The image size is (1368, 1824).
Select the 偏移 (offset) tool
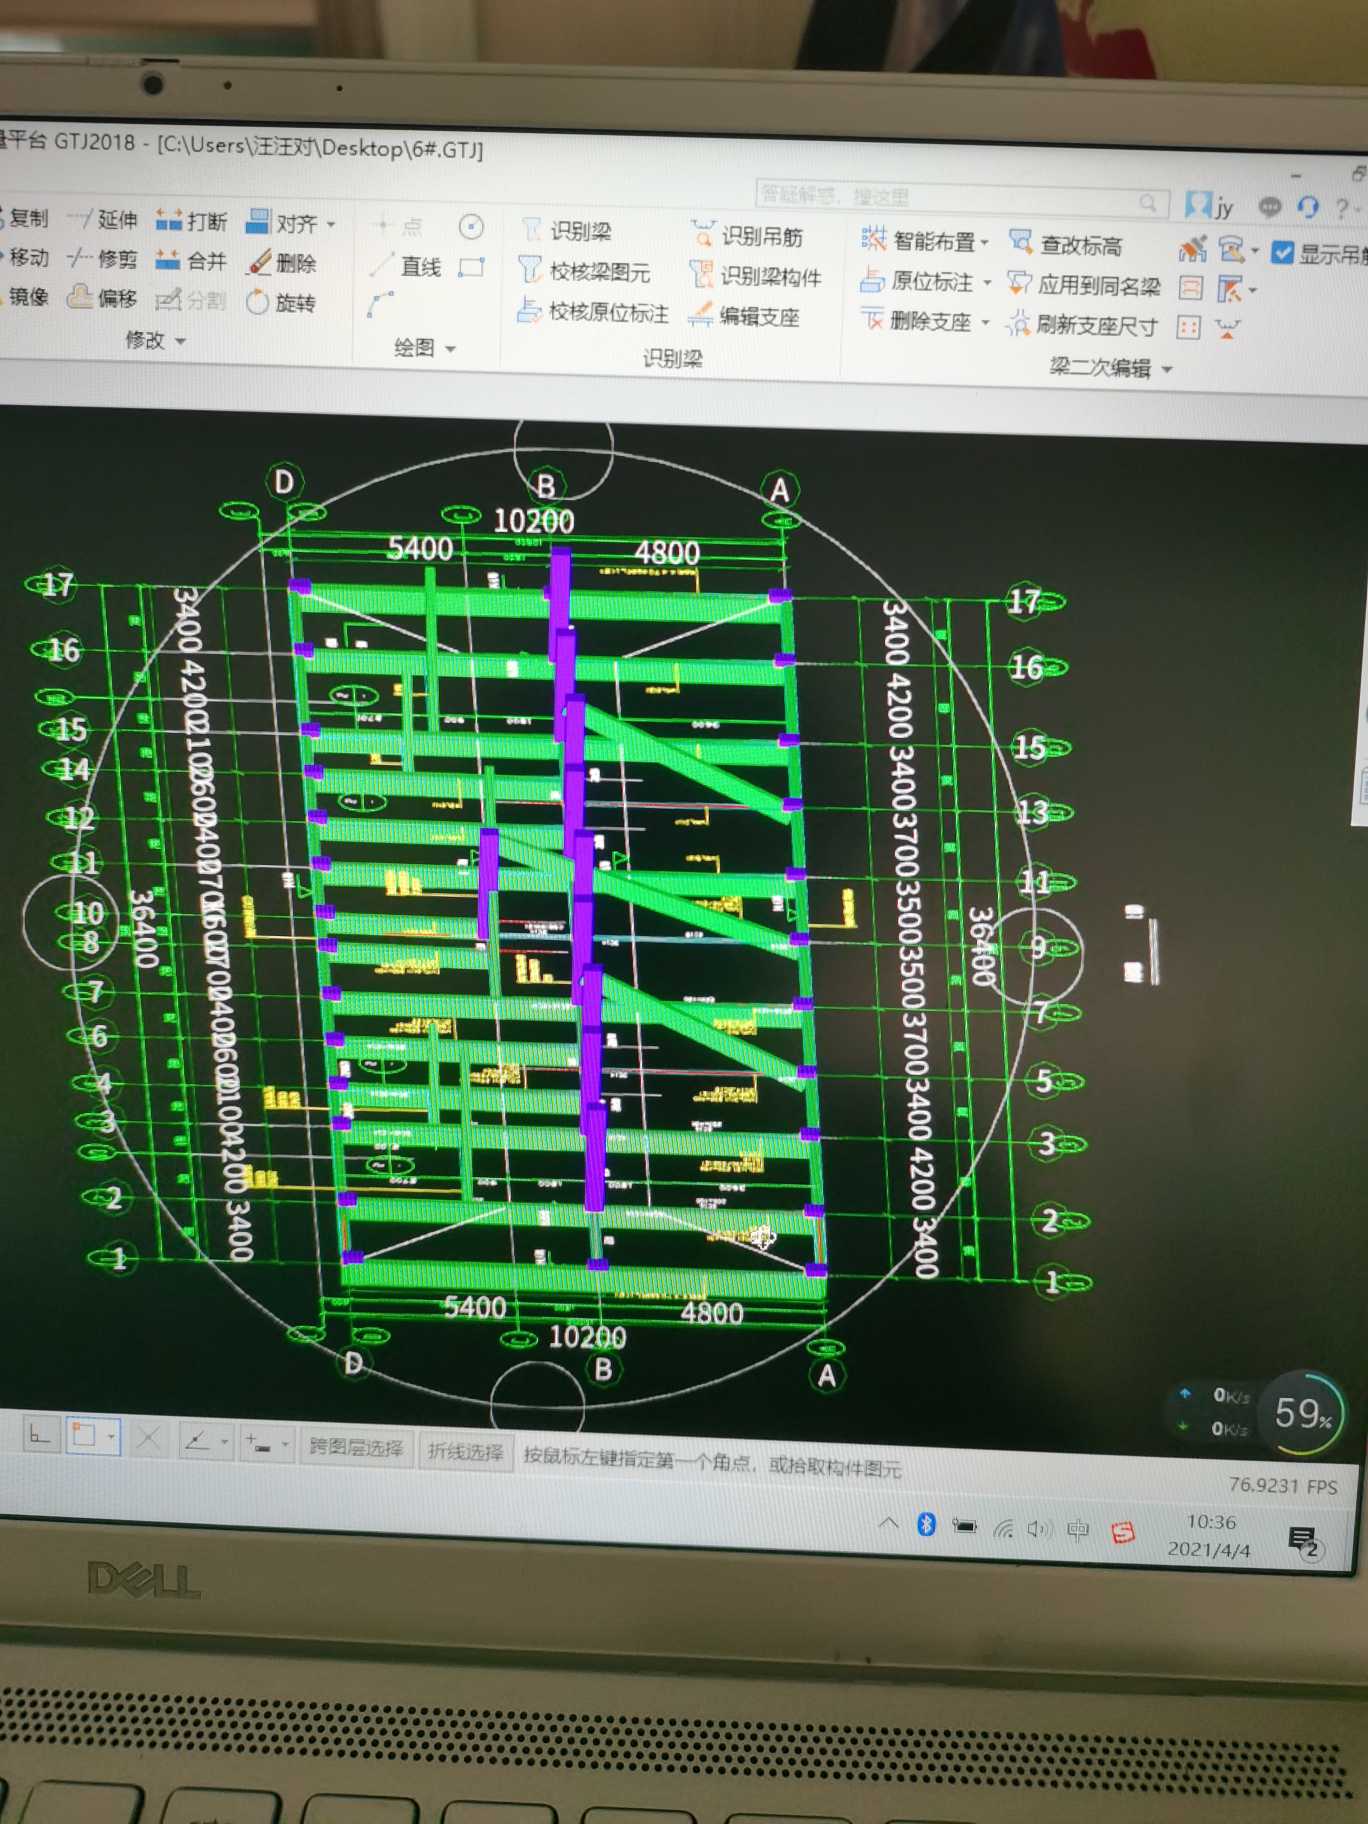pyautogui.click(x=102, y=298)
